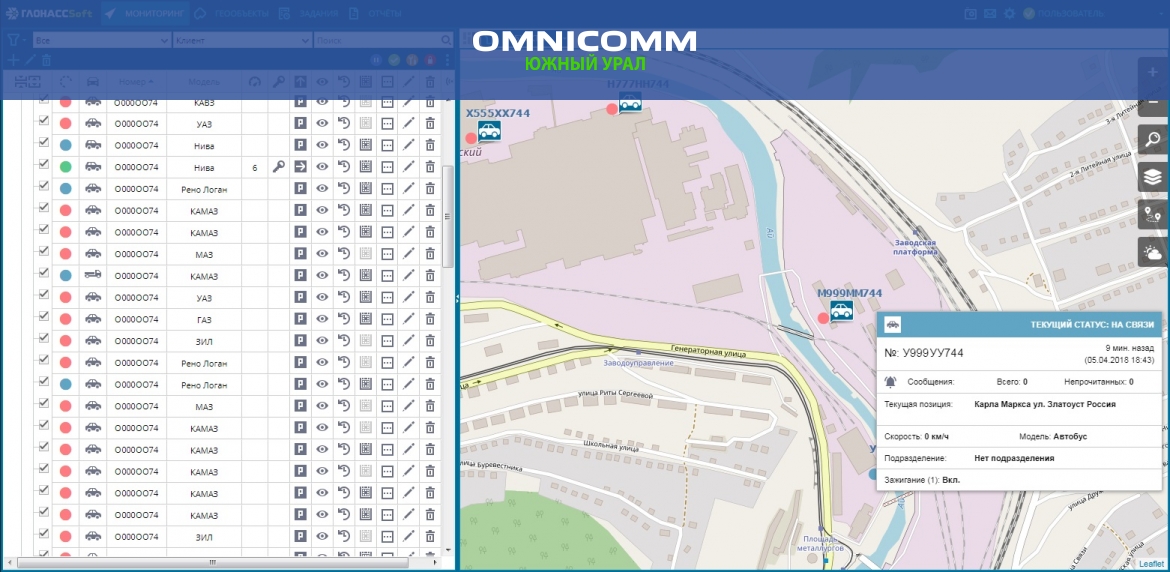Open track history for Рено Логан row
Image resolution: width=1170 pixels, height=572 pixels.
(x=343, y=189)
